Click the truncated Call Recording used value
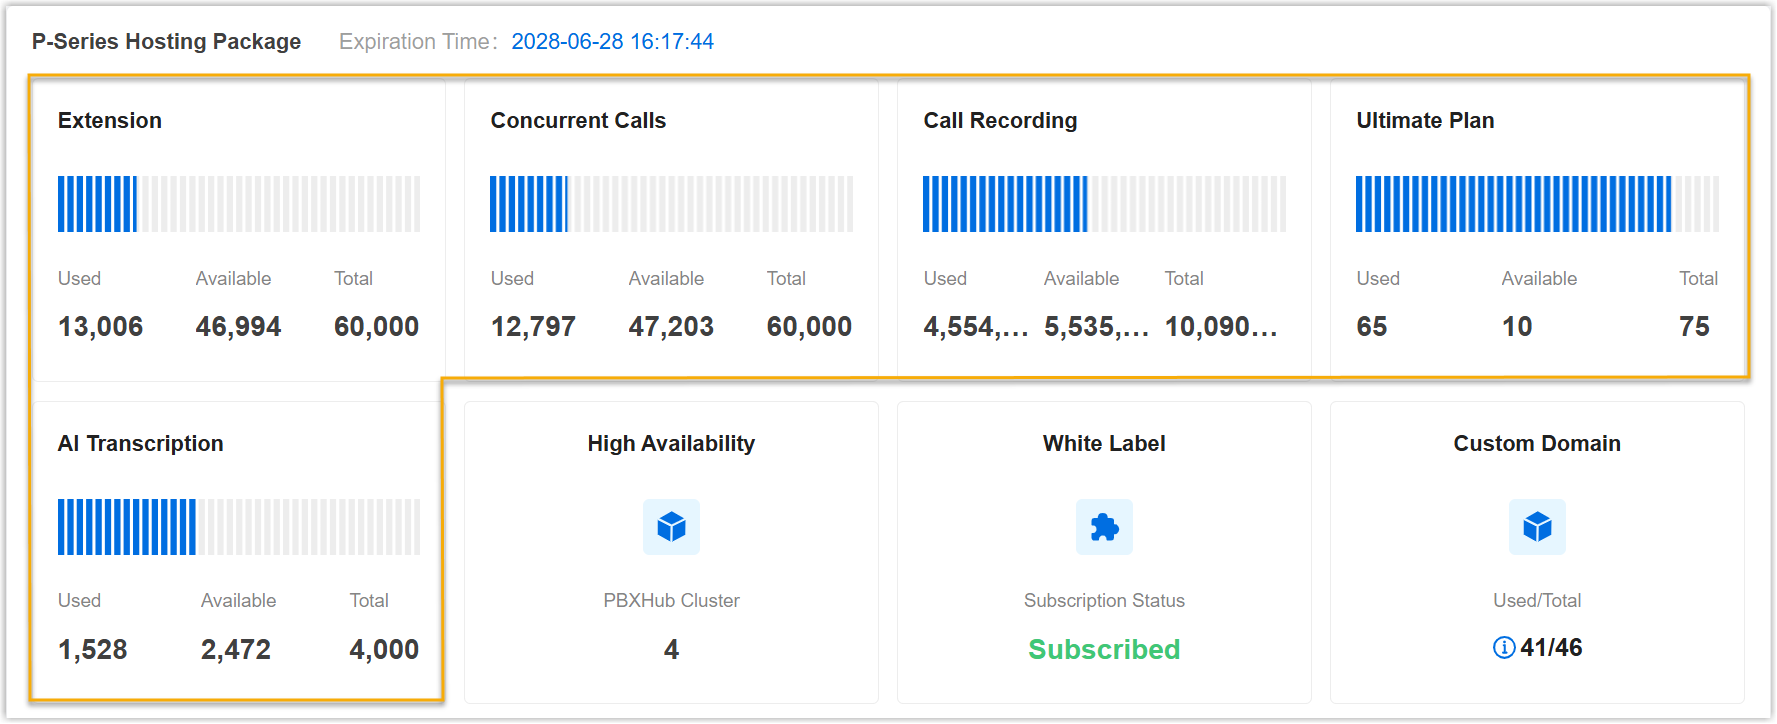This screenshot has width=1777, height=724. [975, 327]
